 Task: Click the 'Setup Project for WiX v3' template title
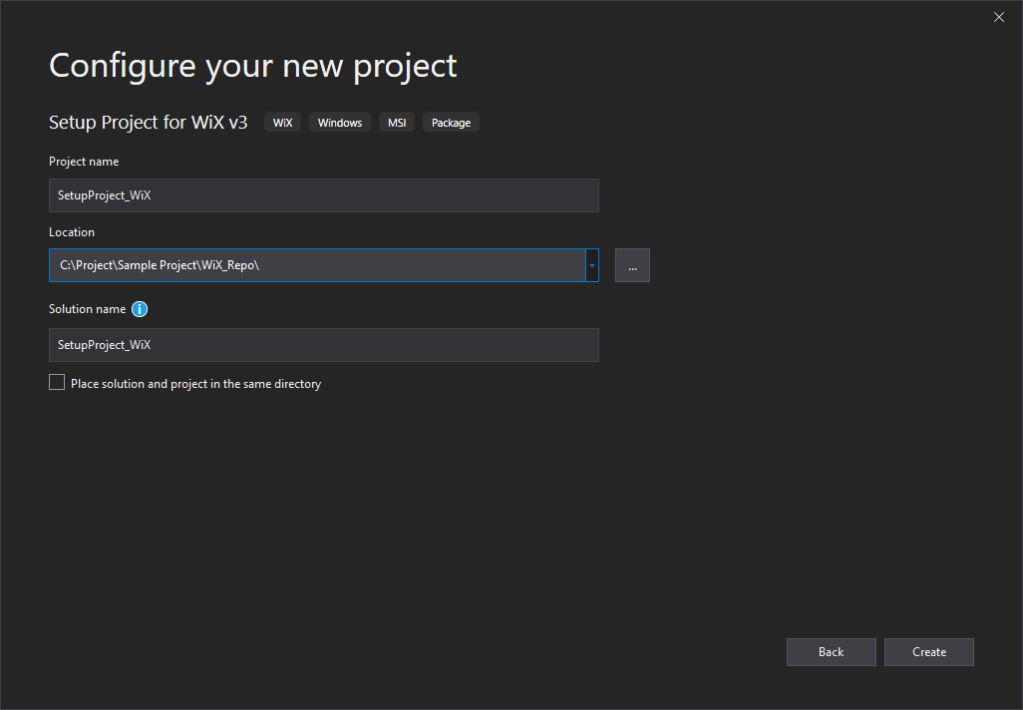(148, 122)
